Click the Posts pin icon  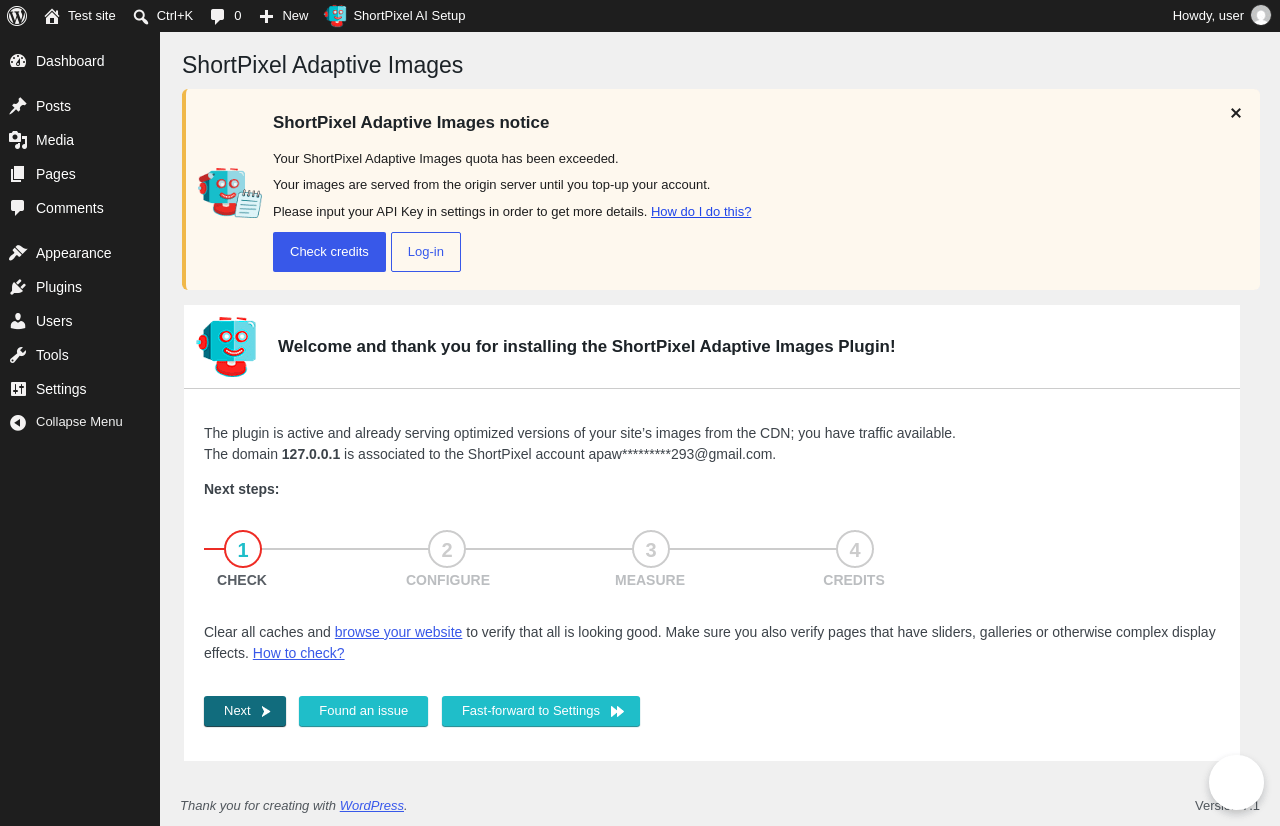pyautogui.click(x=18, y=106)
